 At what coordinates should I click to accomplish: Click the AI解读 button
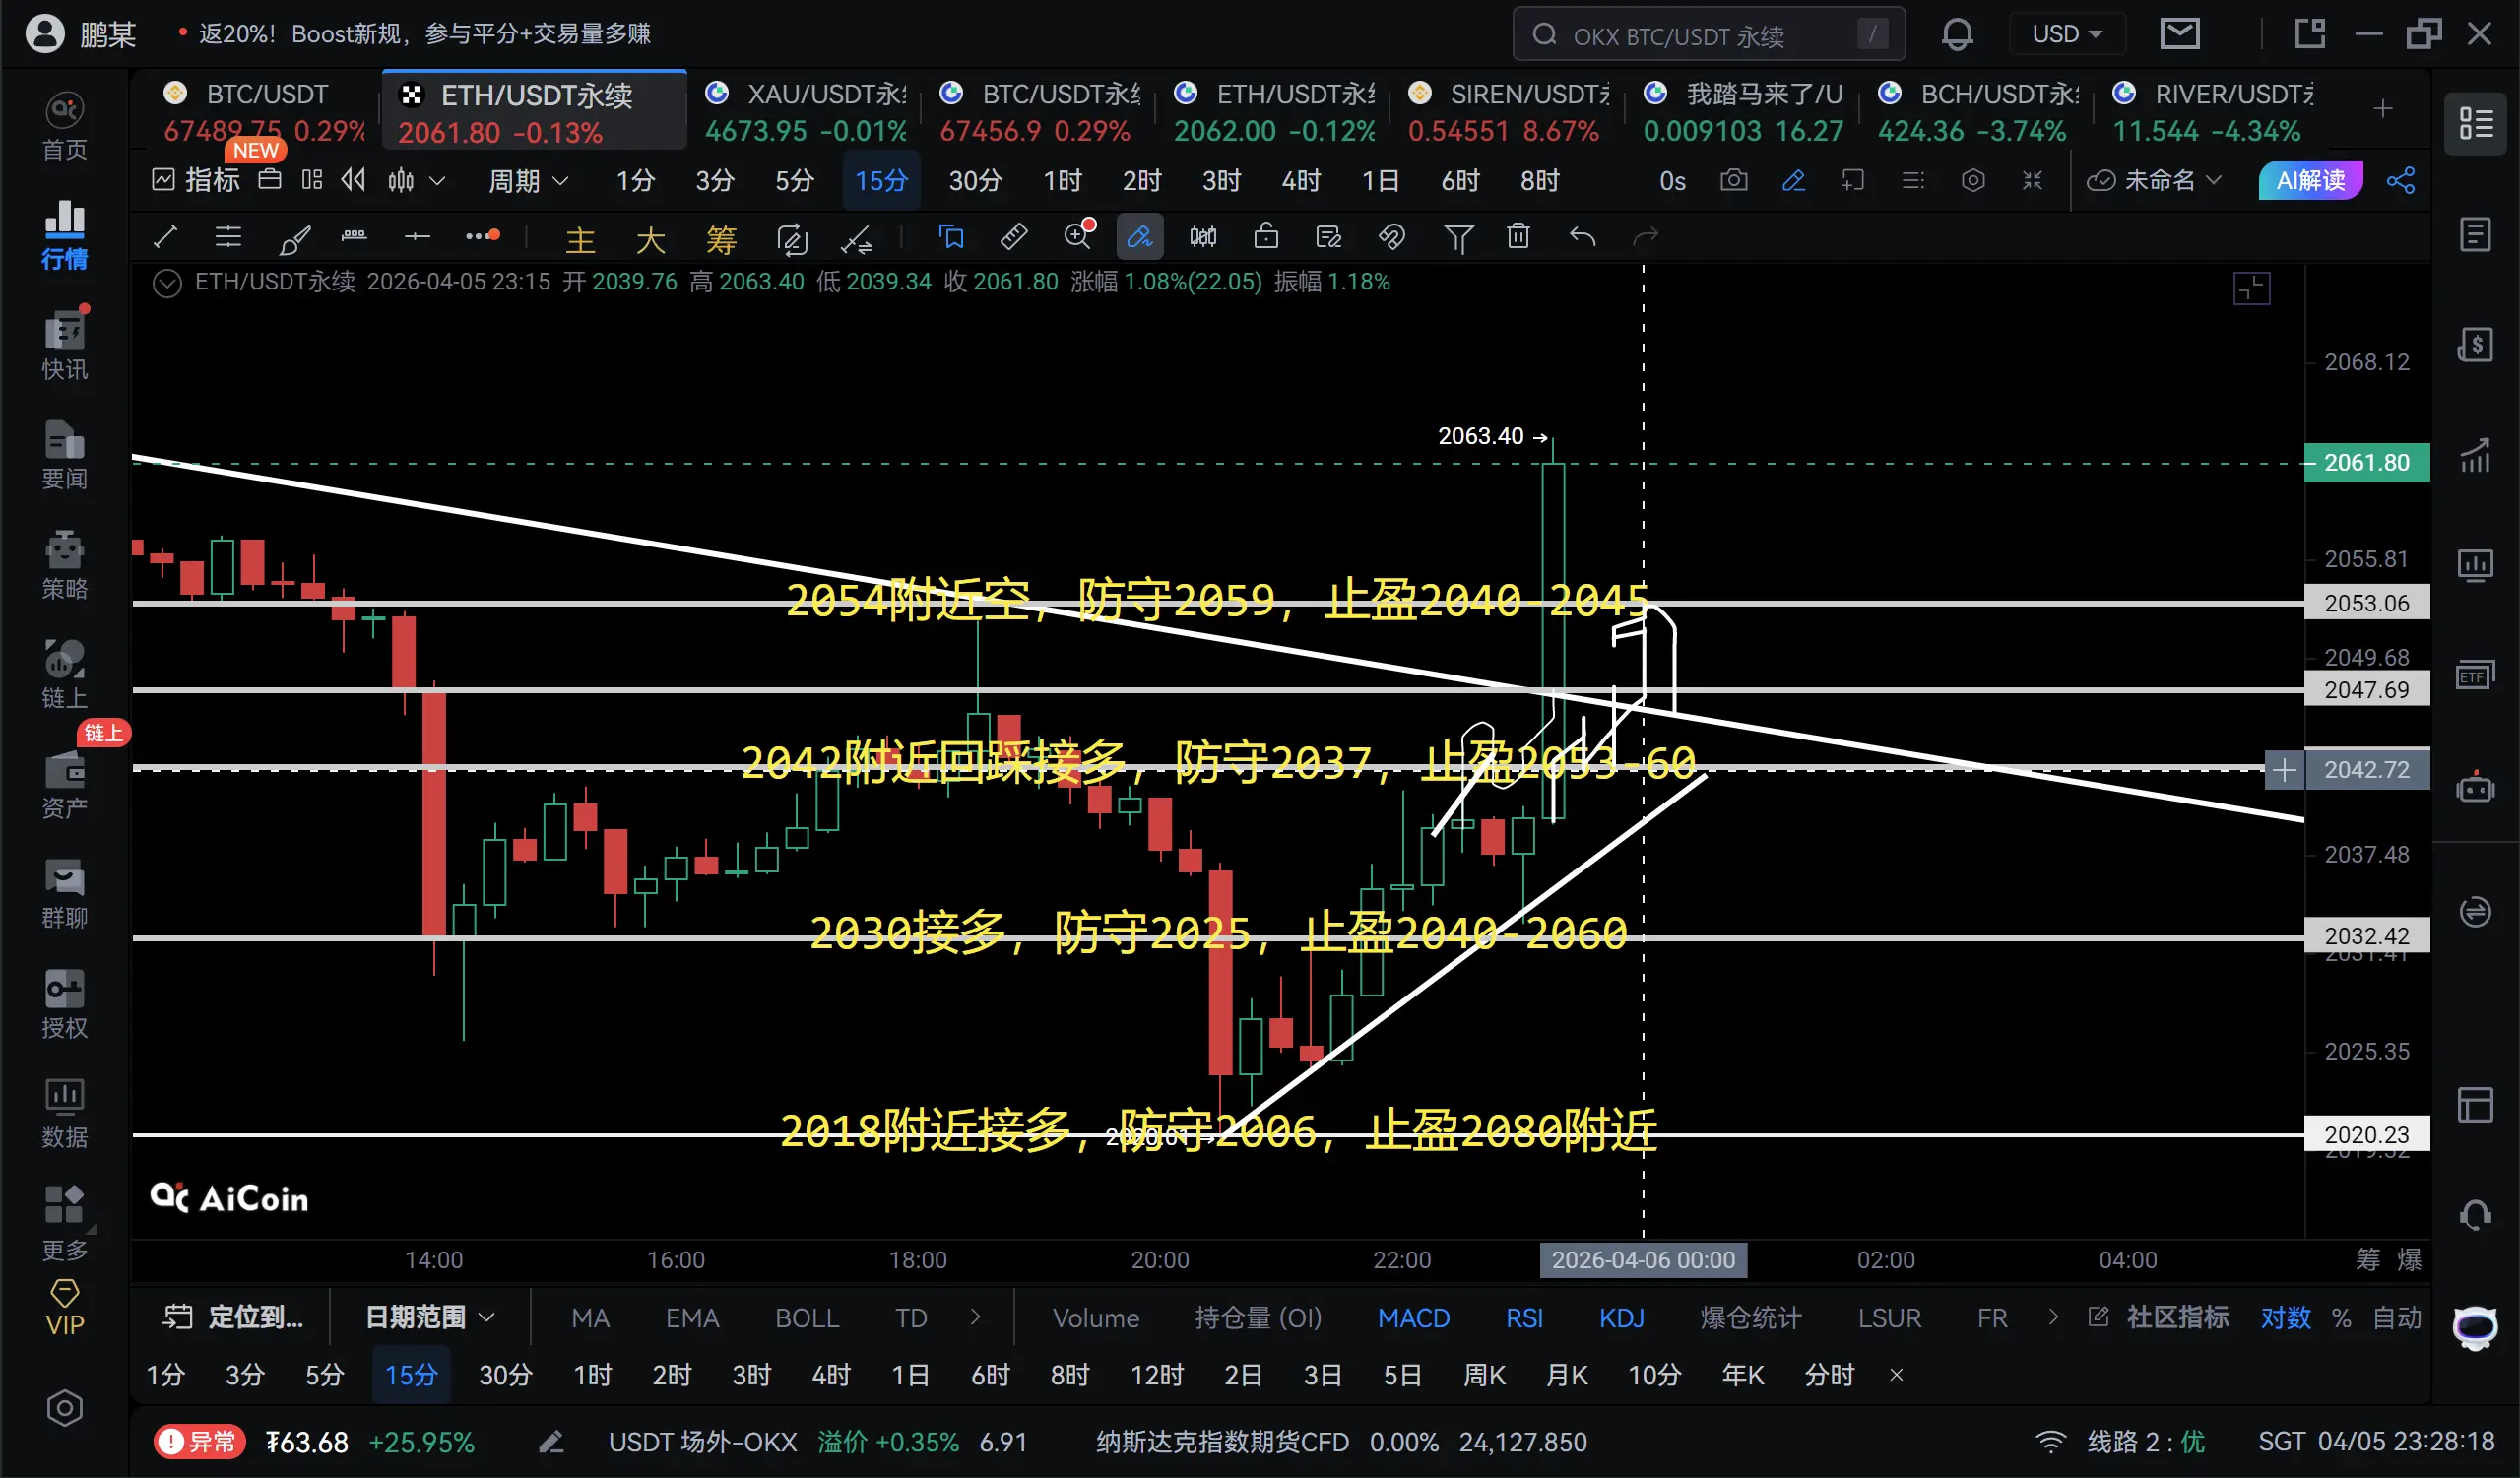[2310, 181]
